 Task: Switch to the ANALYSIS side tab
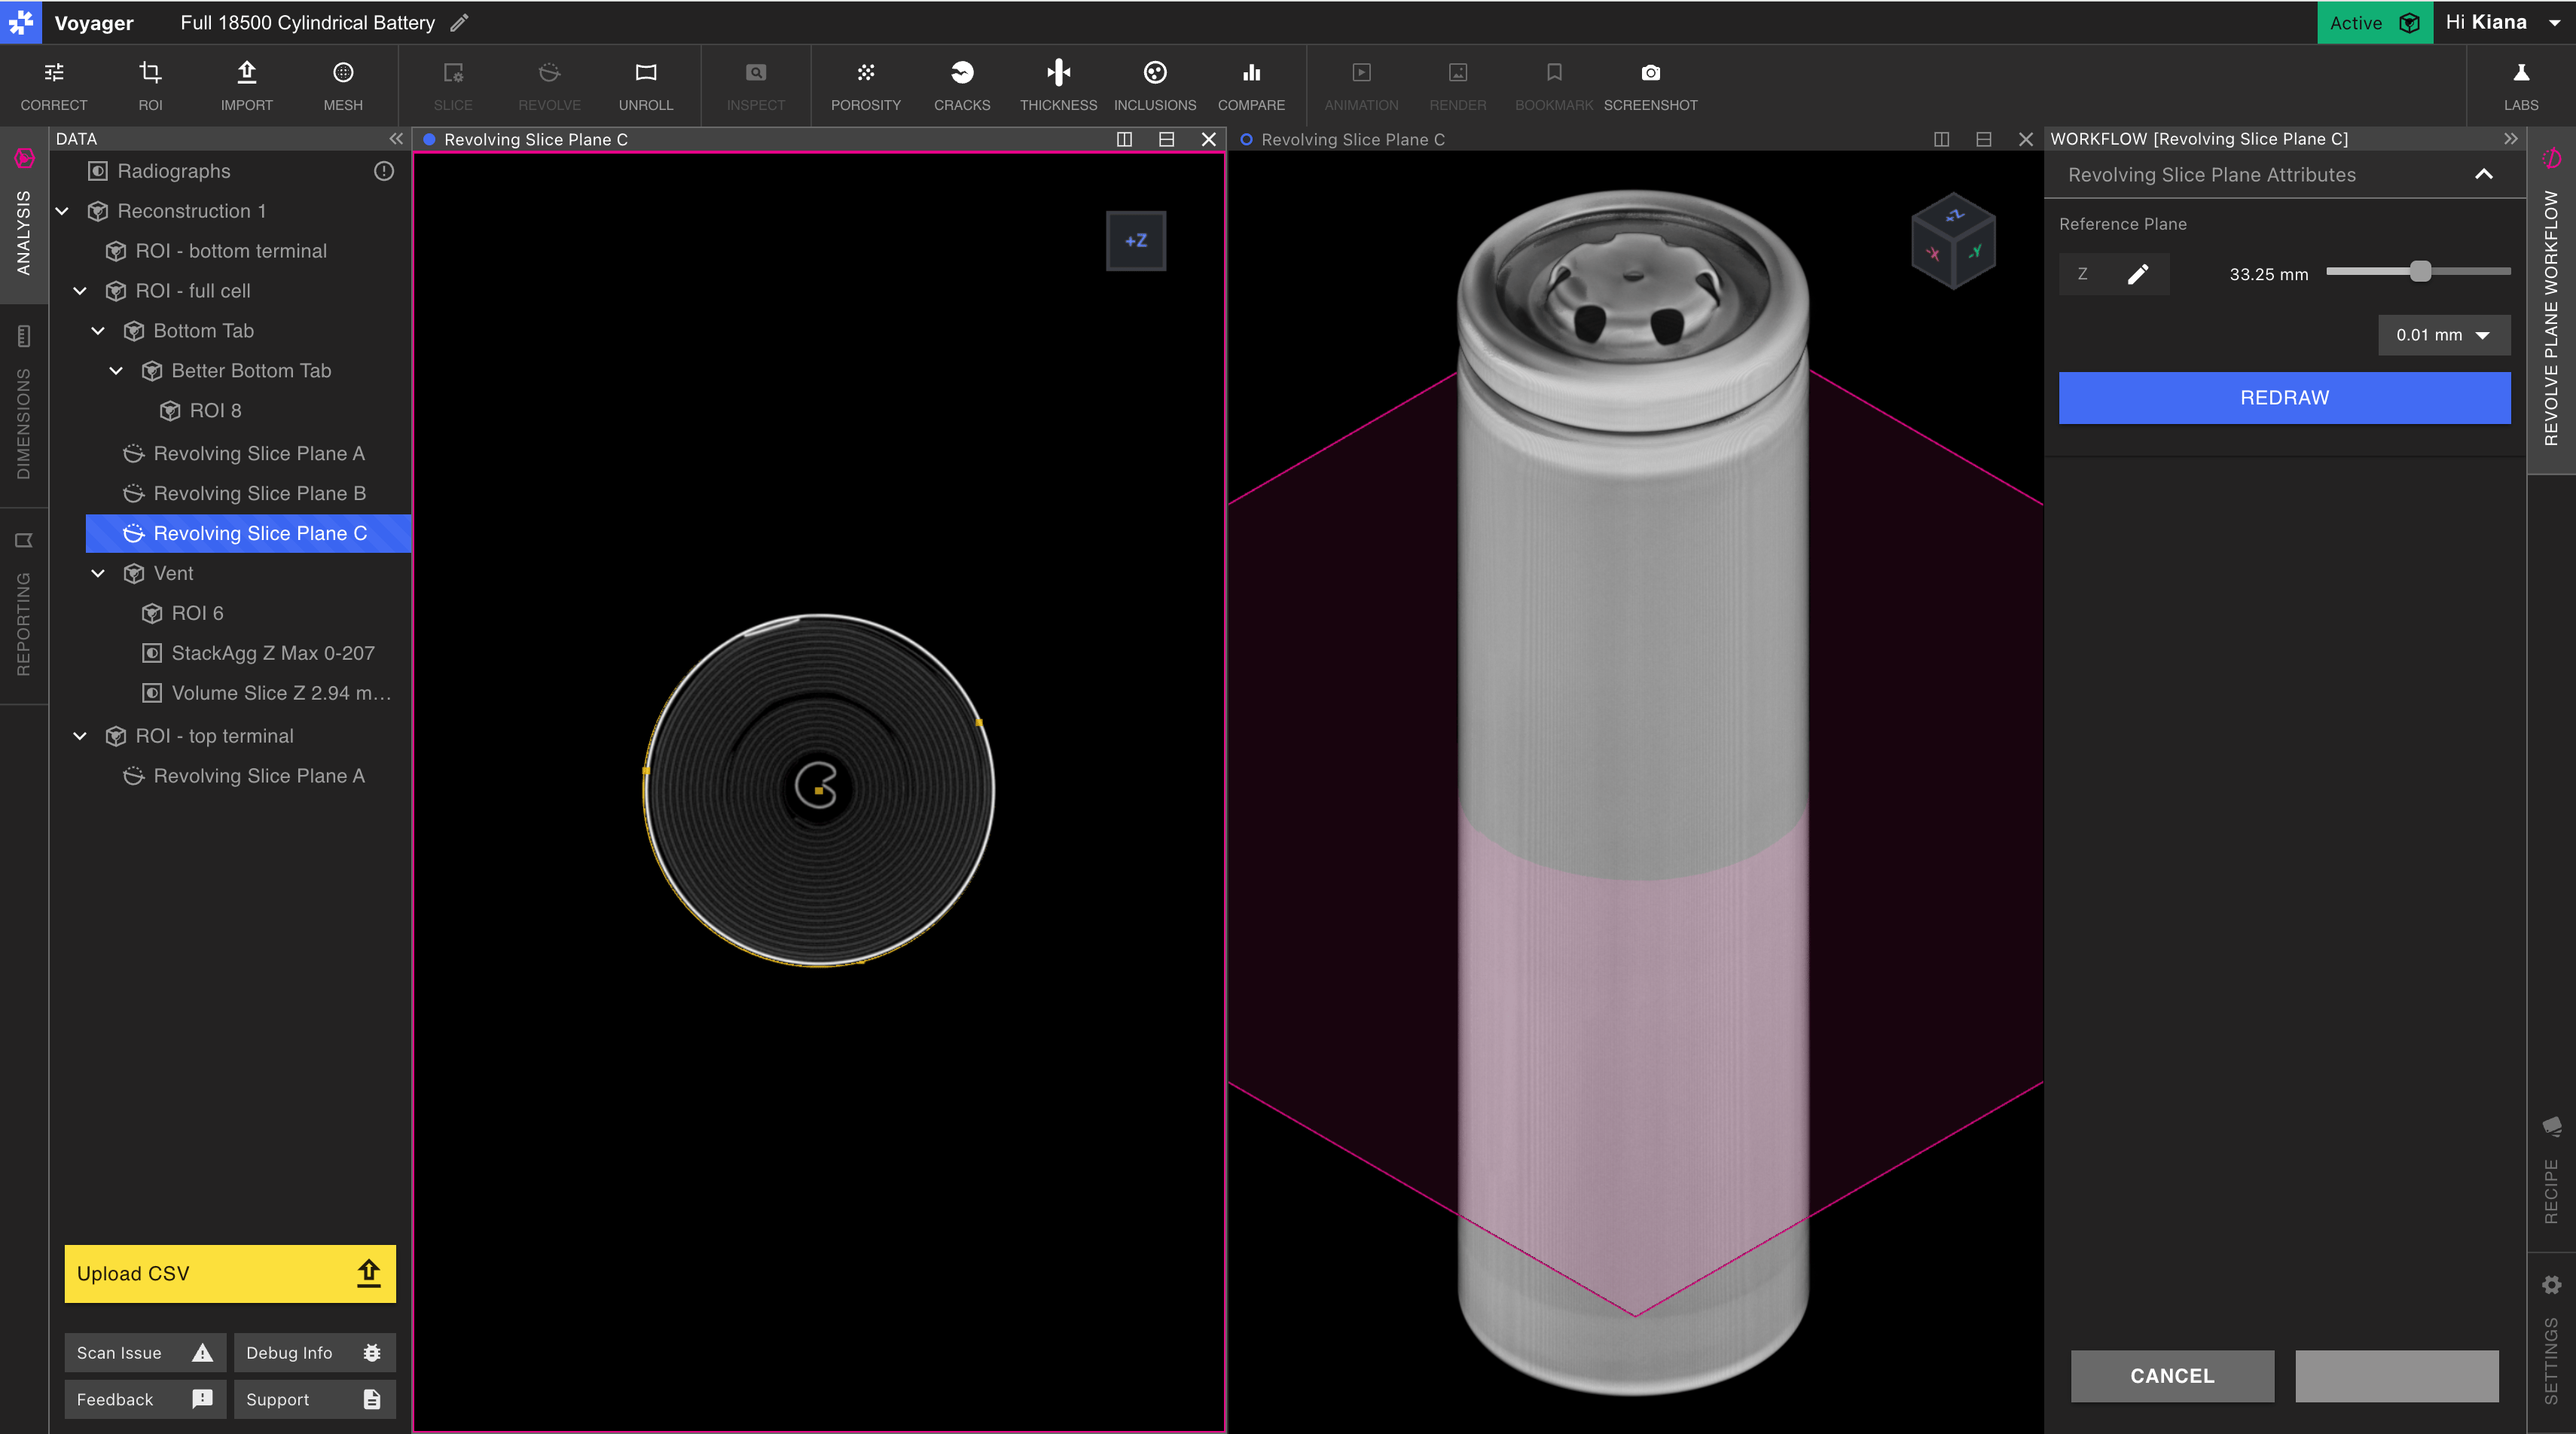pyautogui.click(x=23, y=214)
